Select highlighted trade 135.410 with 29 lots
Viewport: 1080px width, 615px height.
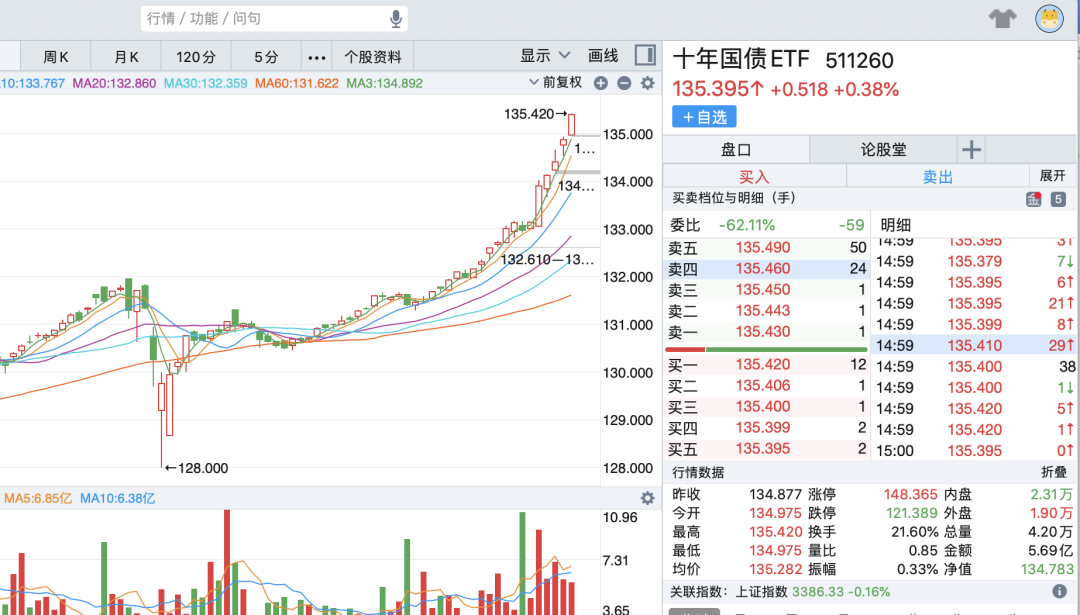(975, 345)
